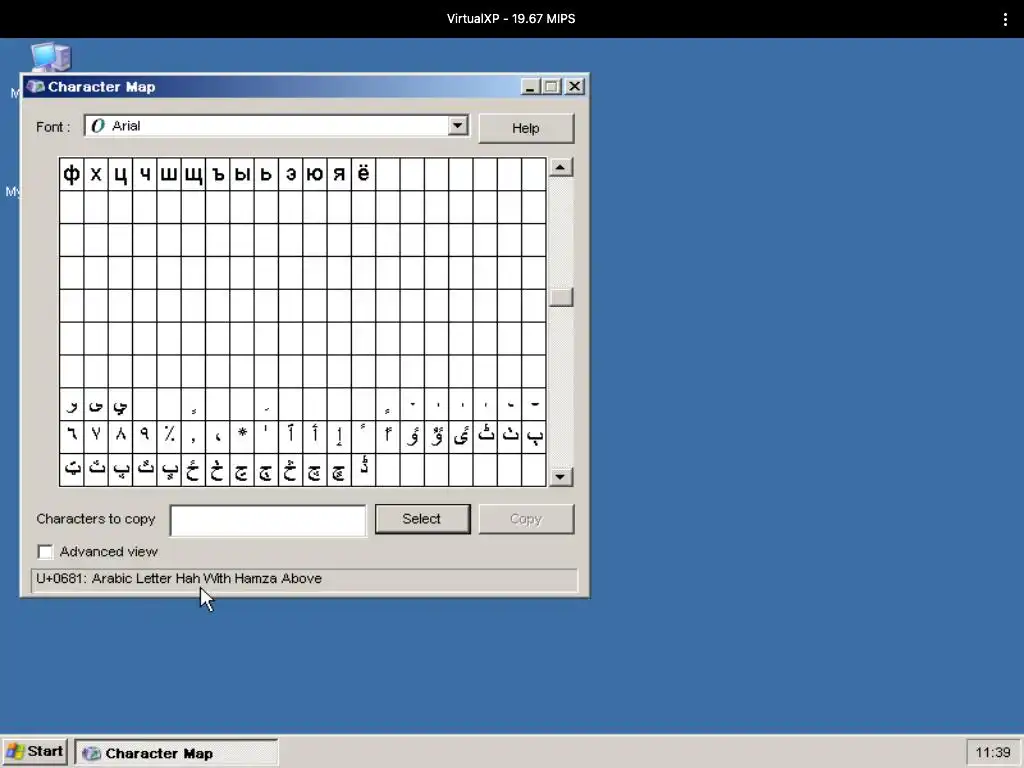Click the character grid scroll down arrow
Image resolution: width=1024 pixels, height=768 pixels.
click(560, 477)
